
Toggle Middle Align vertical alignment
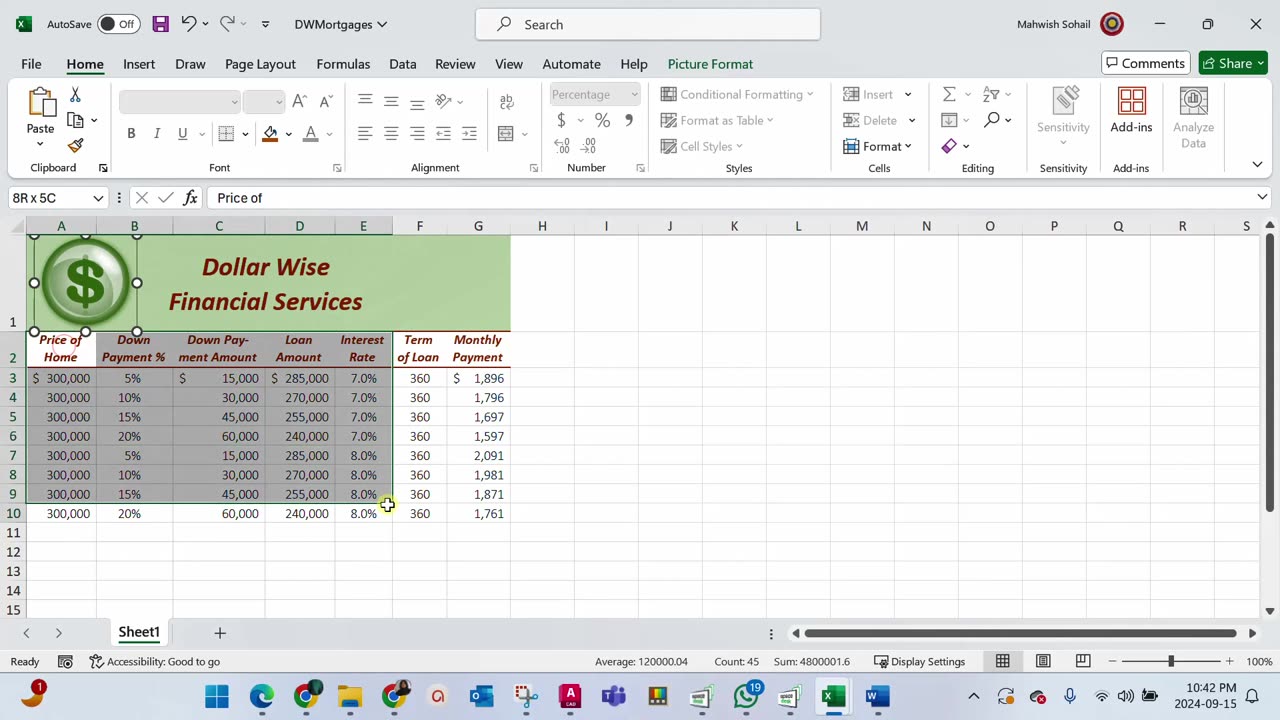tap(391, 101)
